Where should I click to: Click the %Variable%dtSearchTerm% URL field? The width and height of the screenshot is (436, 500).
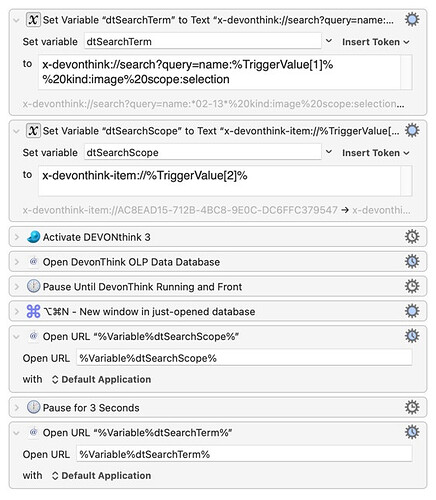244,454
